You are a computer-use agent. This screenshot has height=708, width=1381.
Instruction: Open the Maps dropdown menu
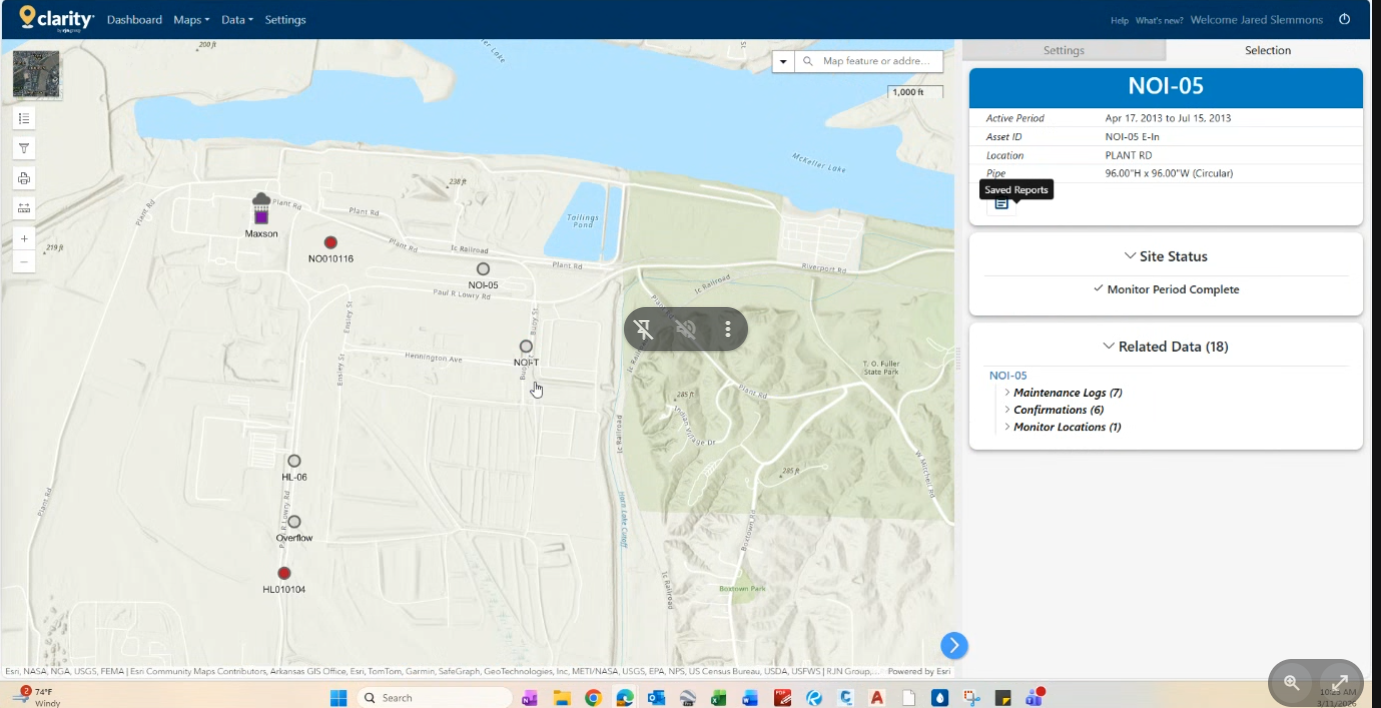point(191,20)
